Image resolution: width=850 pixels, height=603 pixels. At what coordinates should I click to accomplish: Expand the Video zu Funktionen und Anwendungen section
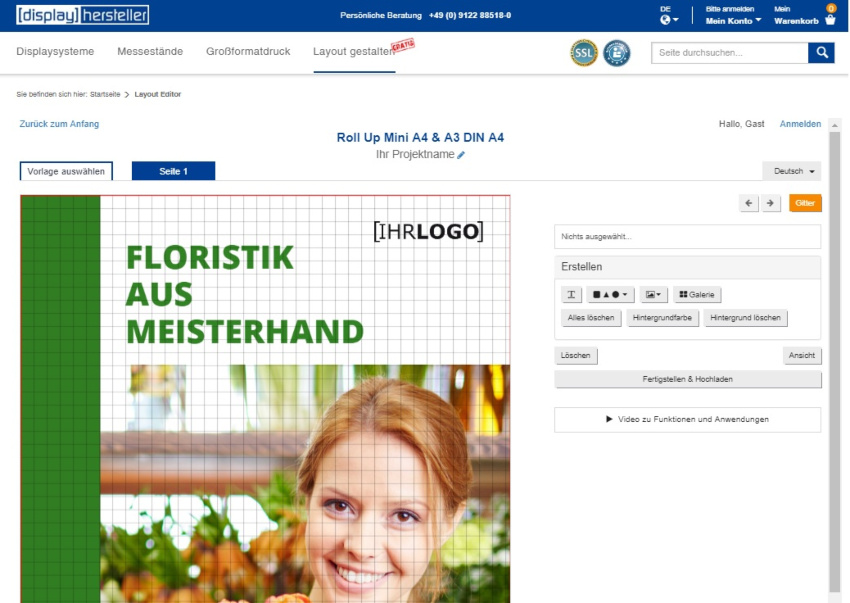(687, 419)
